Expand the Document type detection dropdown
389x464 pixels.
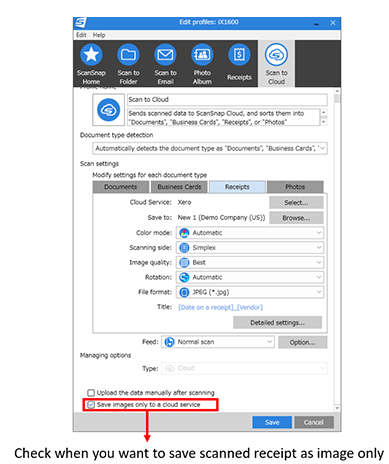point(210,148)
